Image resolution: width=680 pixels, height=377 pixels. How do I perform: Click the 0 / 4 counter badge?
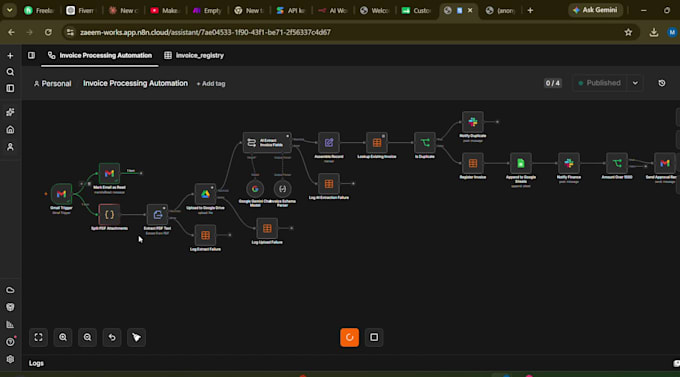(552, 83)
